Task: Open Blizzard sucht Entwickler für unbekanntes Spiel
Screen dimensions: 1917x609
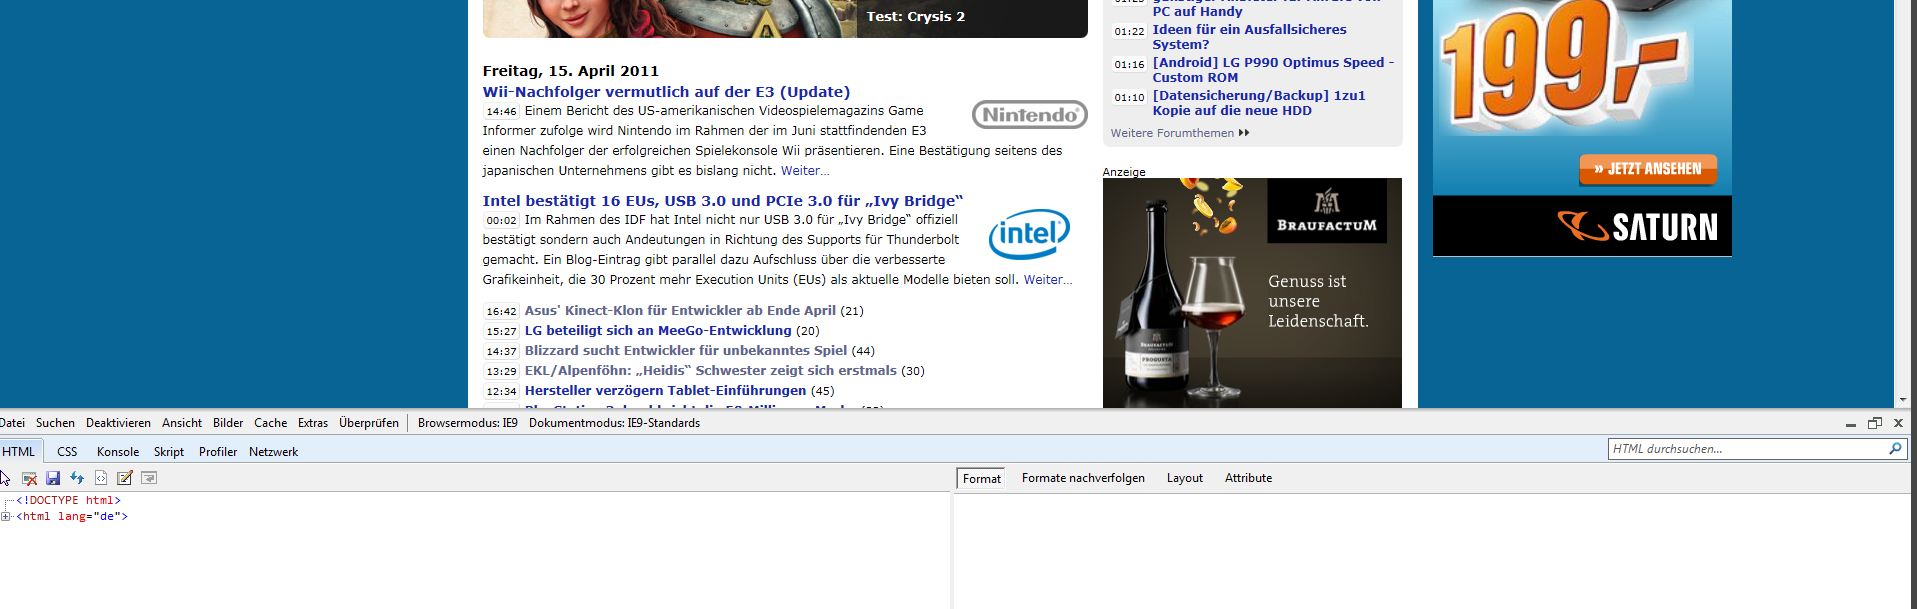Action: pos(686,351)
